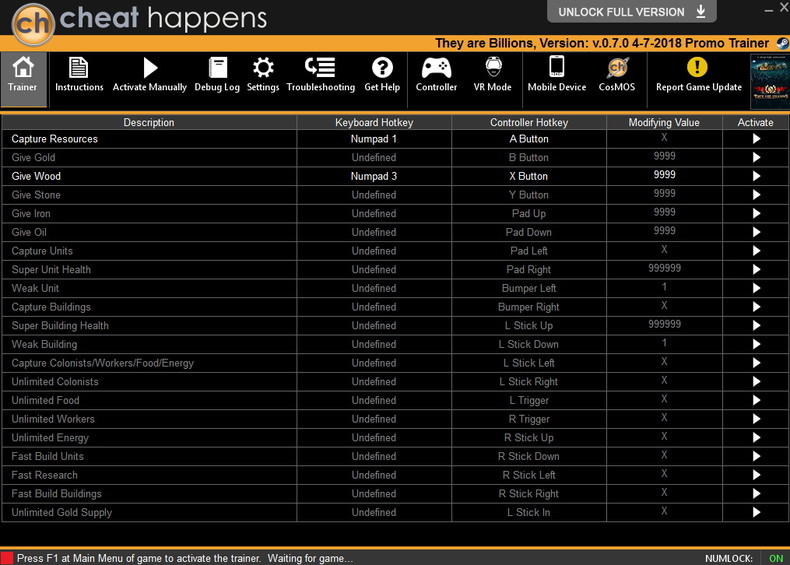Activate Capture Units cheat arrow
Screen dimensions: 790x565
click(756, 251)
